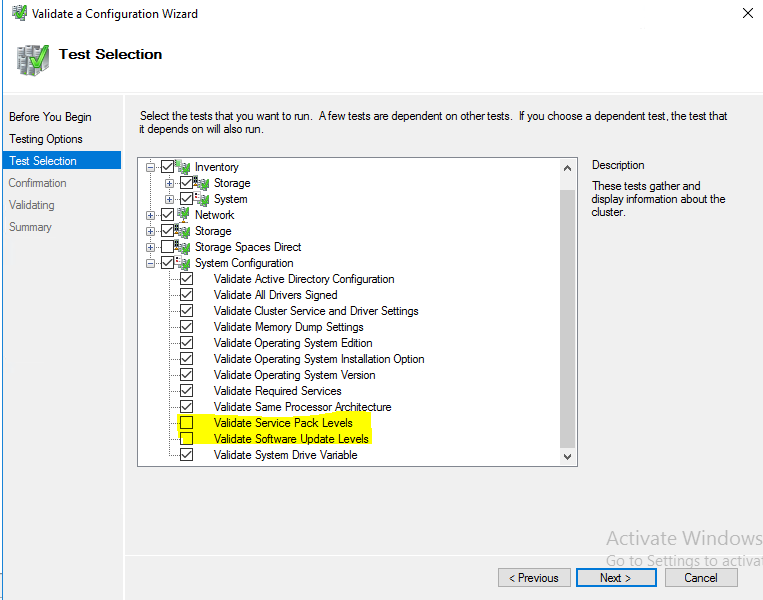Screen dimensions: 763x600
Task: Select Validate Same Processor Architecture text
Action: click(x=303, y=406)
